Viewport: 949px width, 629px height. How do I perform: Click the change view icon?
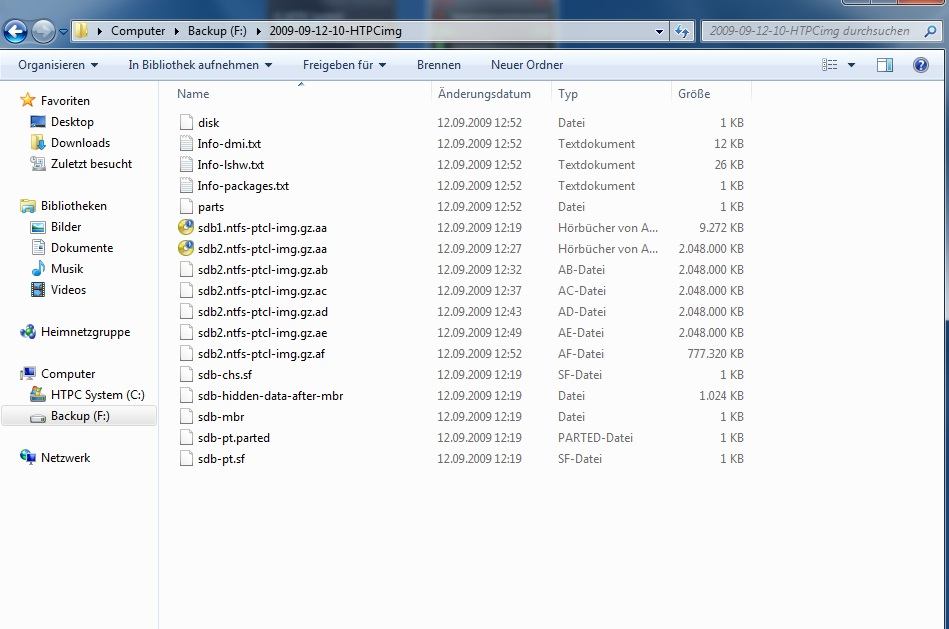[830, 65]
